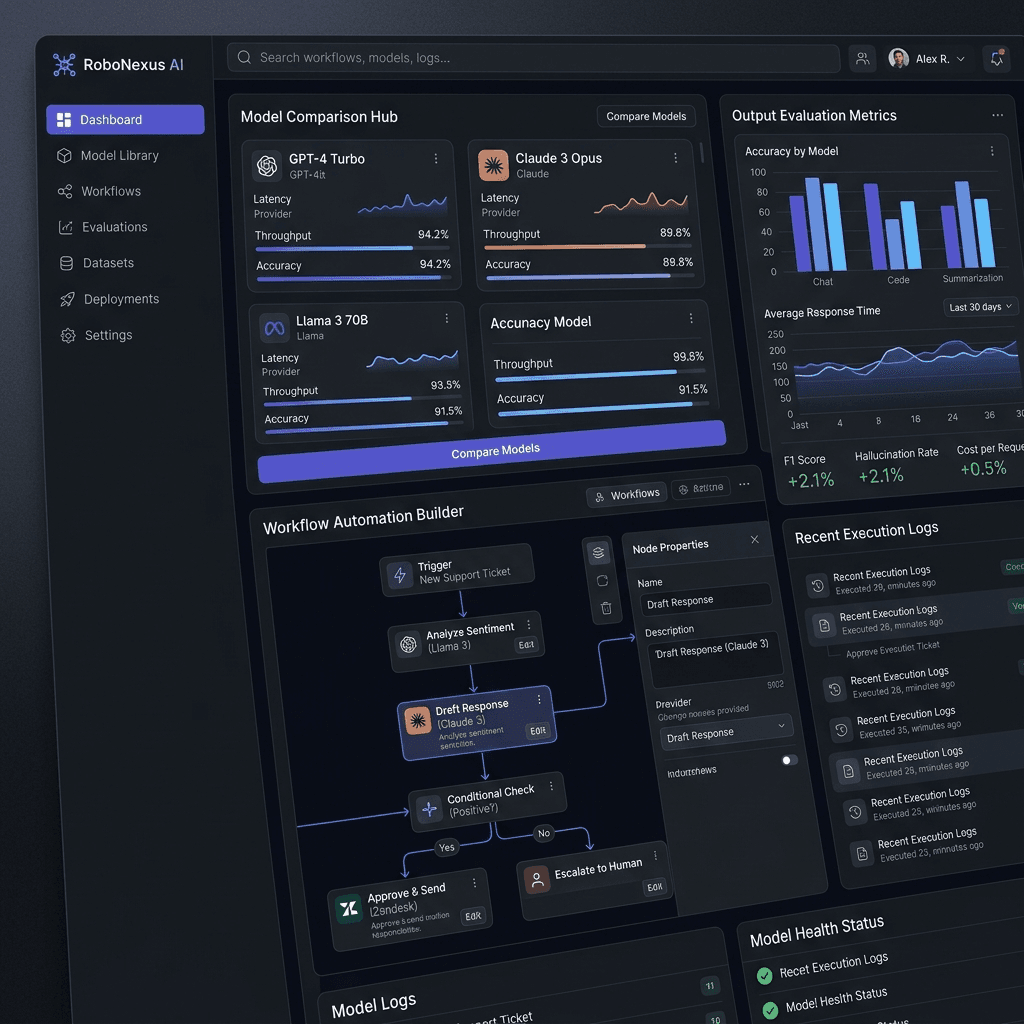The image size is (1024, 1024).
Task: Click the Settings gear icon in sidebar
Action: click(68, 336)
